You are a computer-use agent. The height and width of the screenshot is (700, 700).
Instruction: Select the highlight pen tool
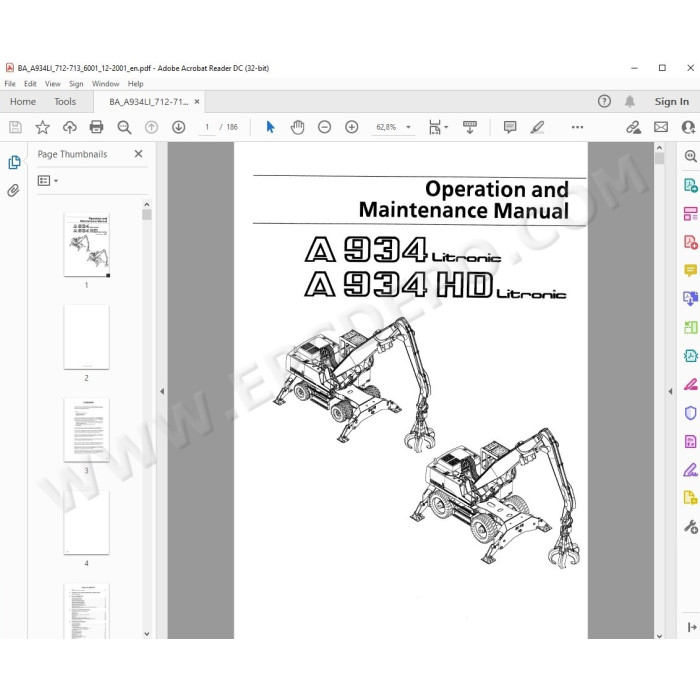[x=538, y=127]
